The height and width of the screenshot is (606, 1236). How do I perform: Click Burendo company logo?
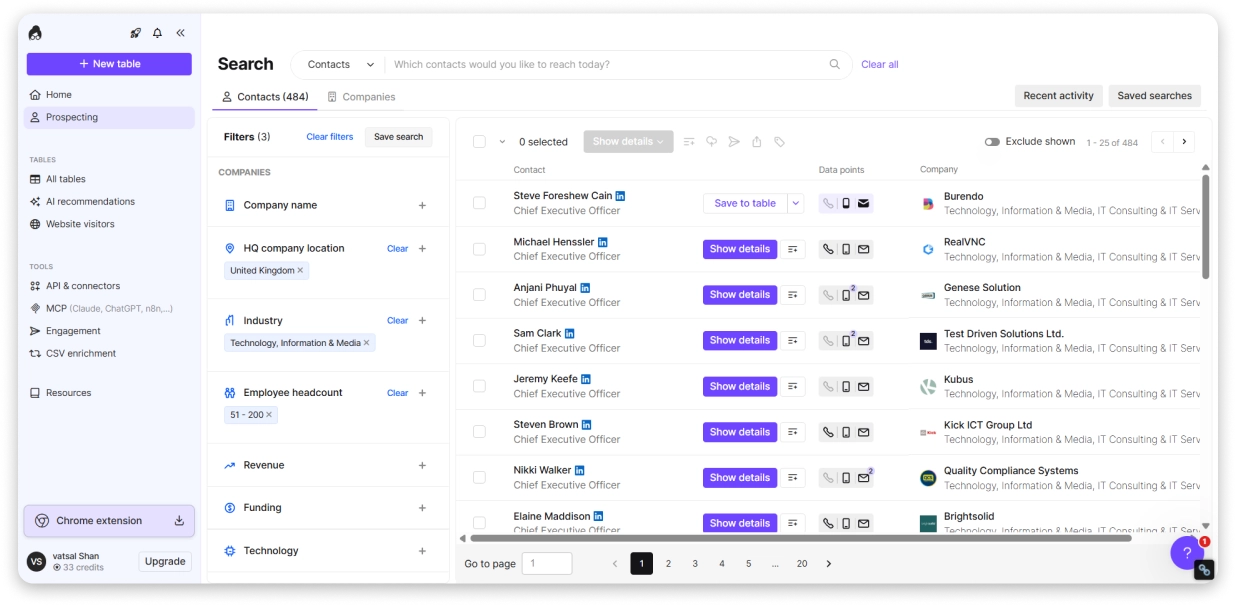pyautogui.click(x=928, y=204)
